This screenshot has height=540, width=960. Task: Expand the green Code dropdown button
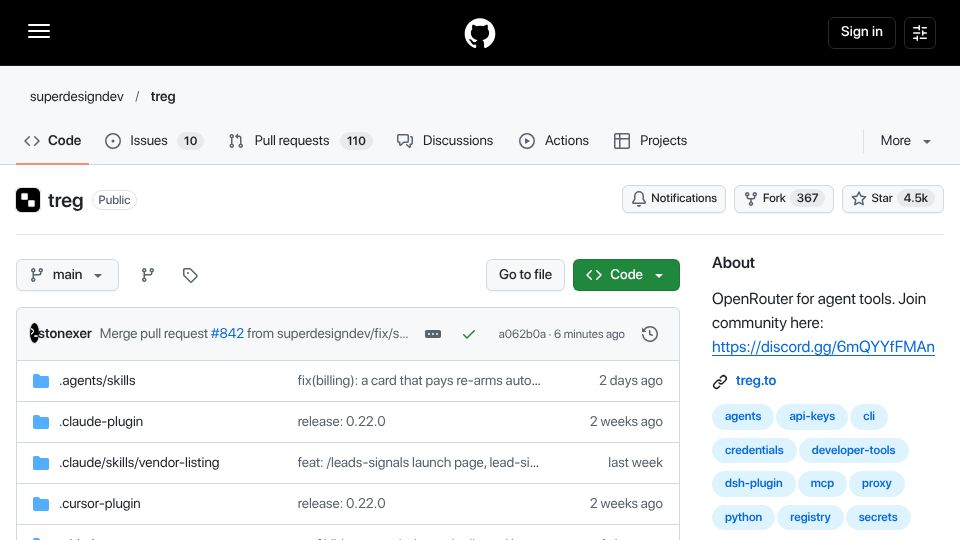click(626, 275)
